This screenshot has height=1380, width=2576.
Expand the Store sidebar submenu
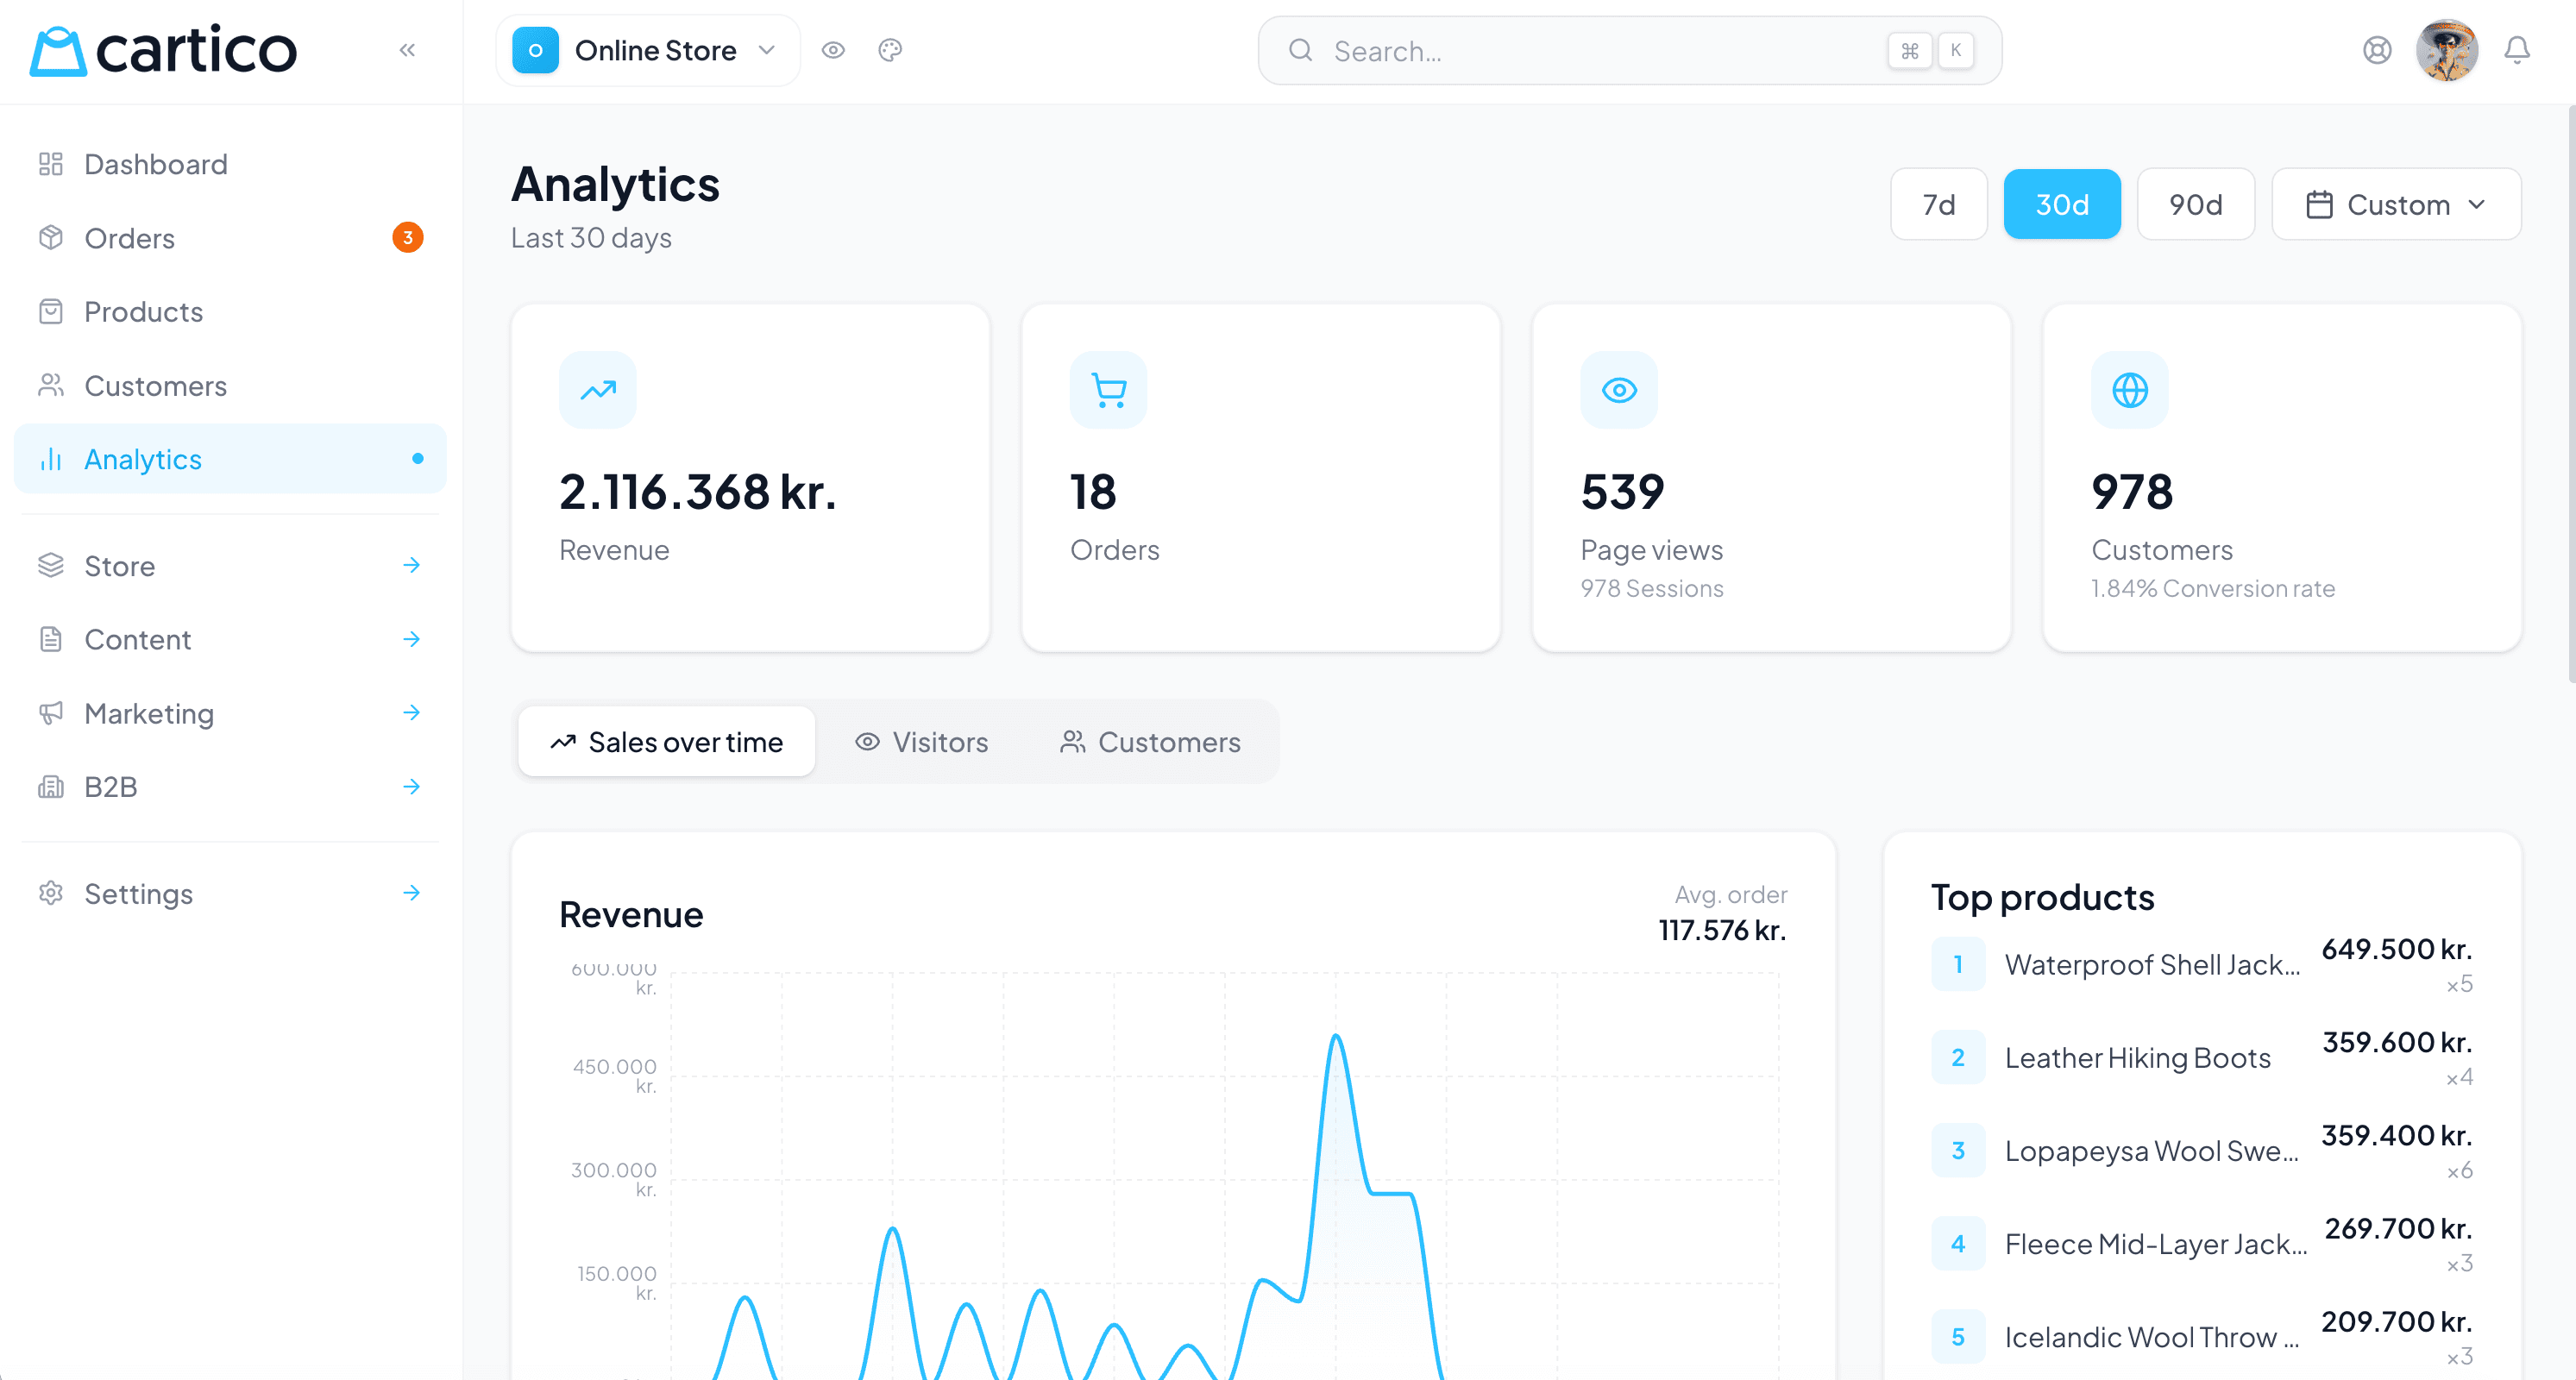pos(119,566)
